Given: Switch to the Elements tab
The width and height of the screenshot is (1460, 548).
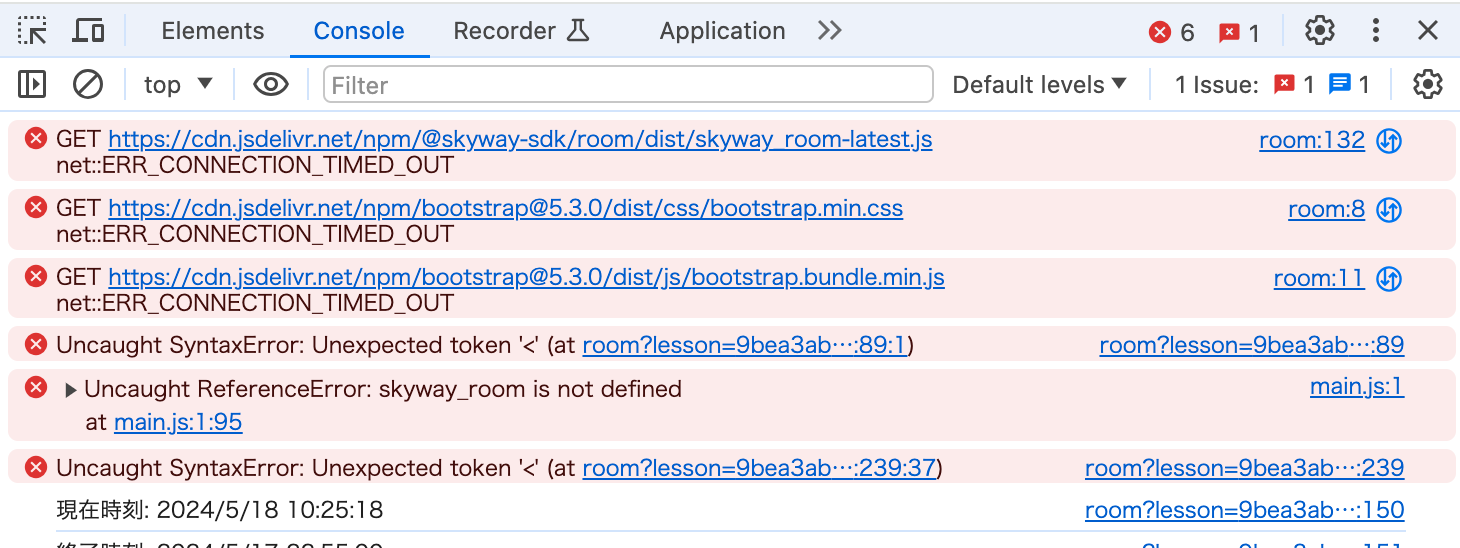Looking at the screenshot, I should coord(213,31).
